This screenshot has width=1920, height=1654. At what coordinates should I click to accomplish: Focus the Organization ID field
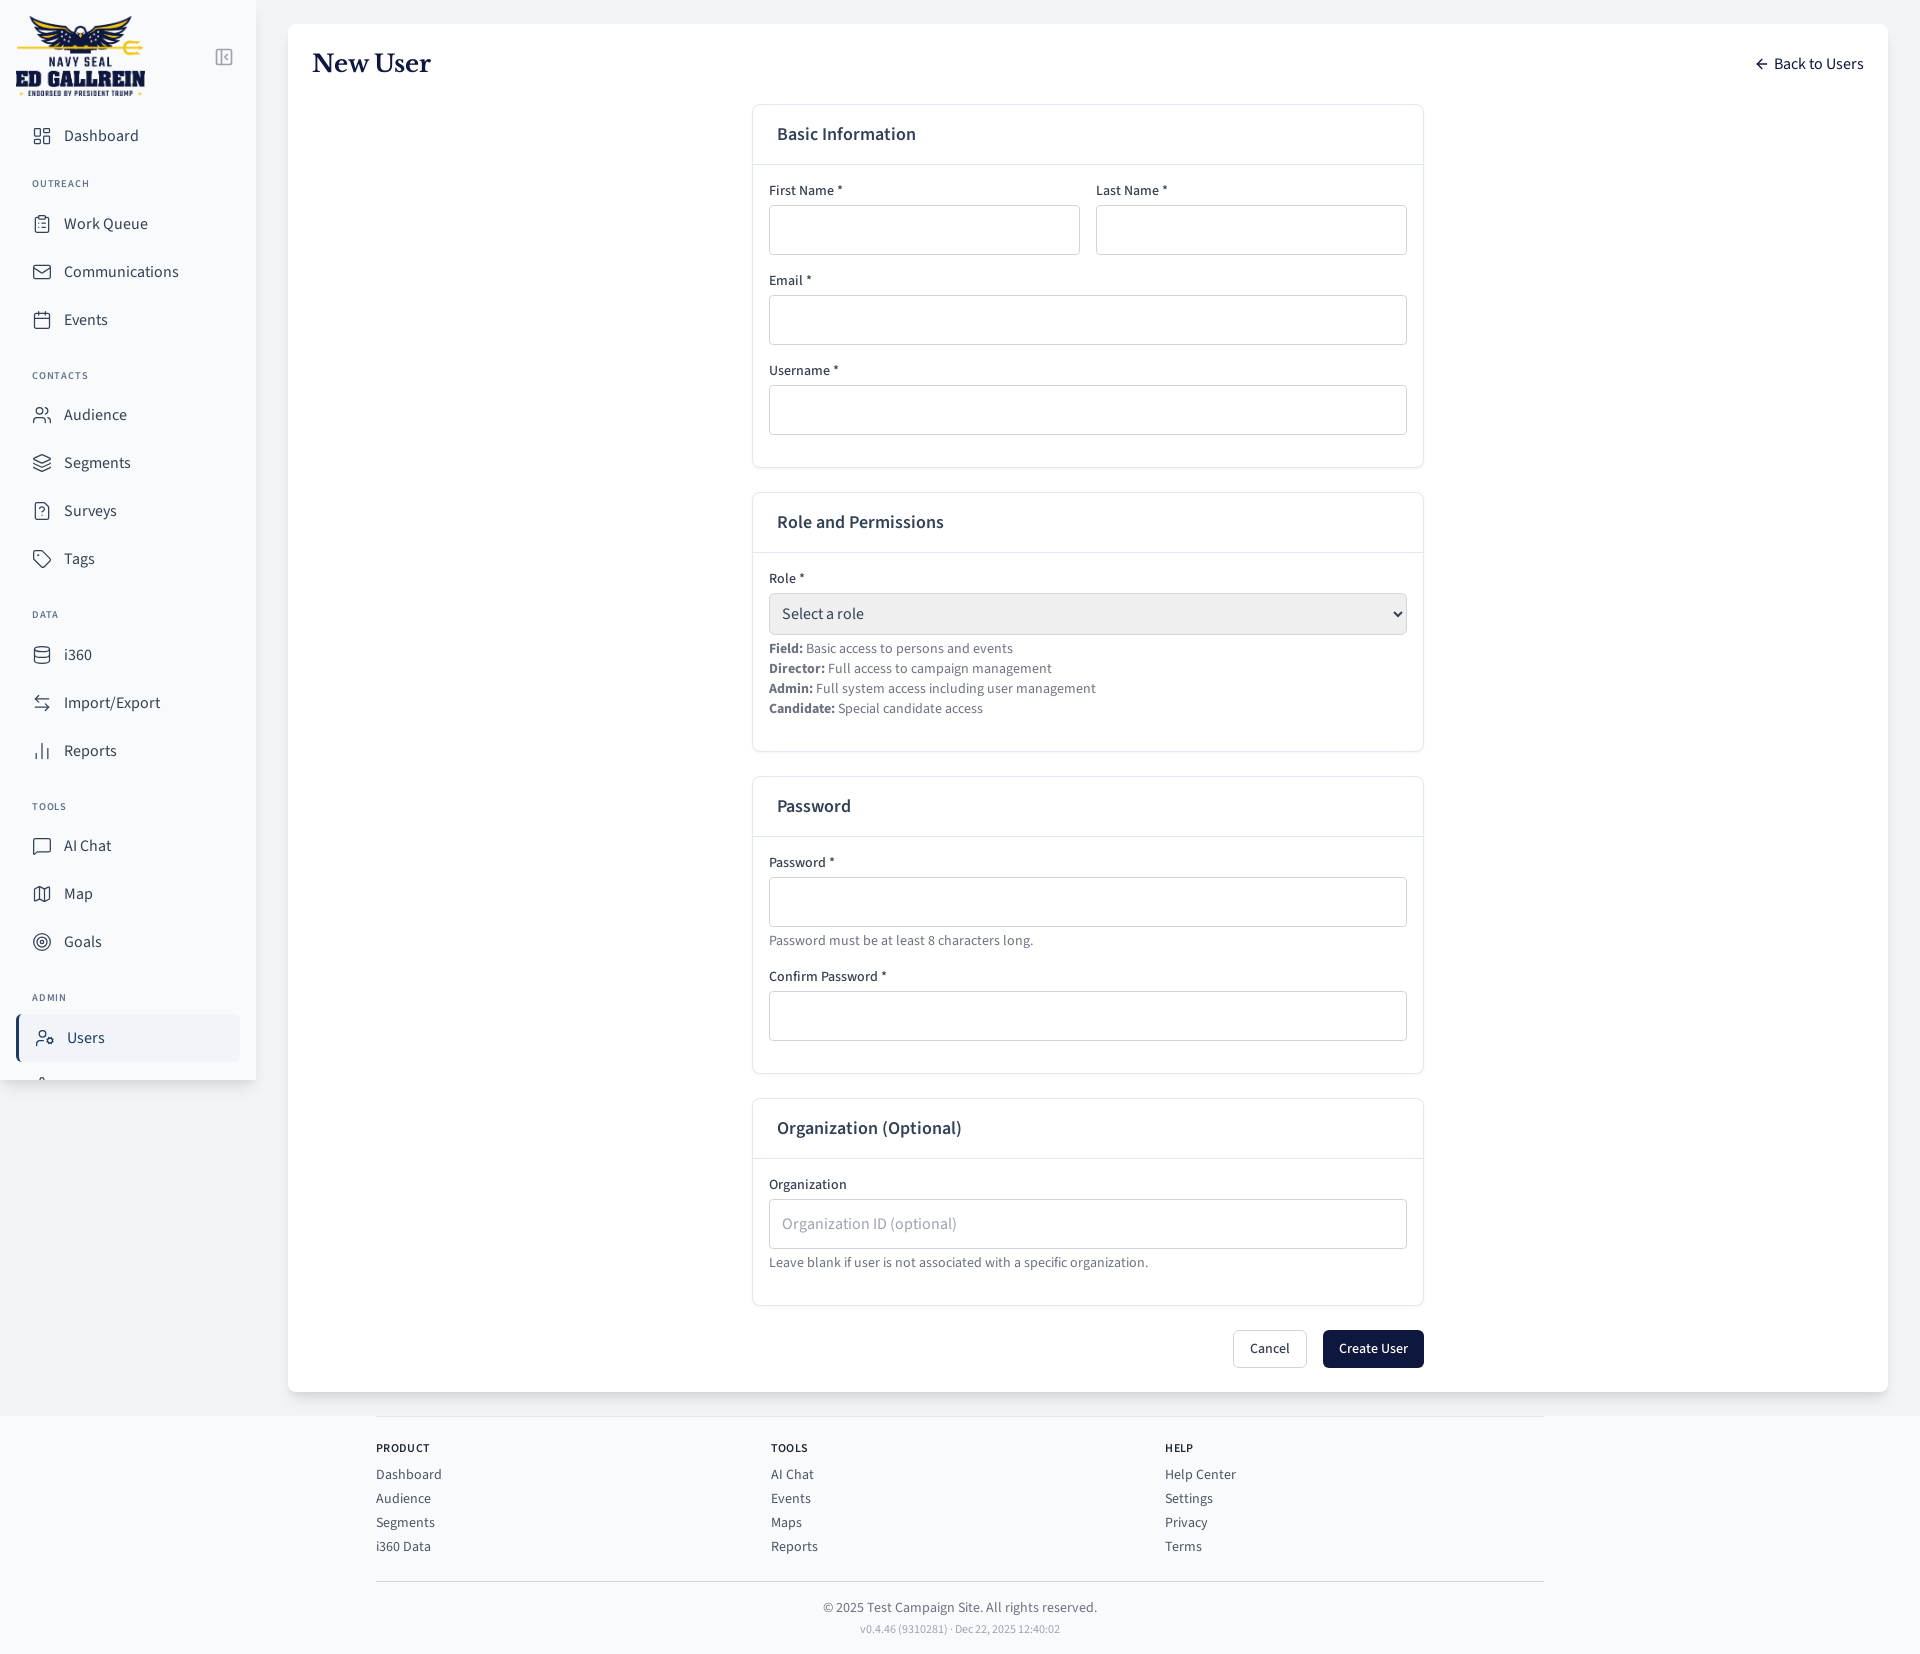coord(1087,1224)
